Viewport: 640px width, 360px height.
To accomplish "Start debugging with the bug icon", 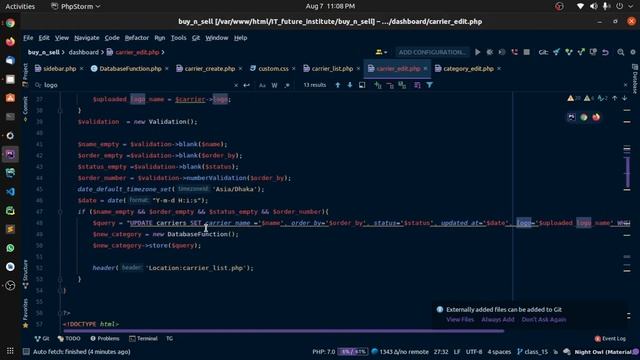I will coord(490,52).
